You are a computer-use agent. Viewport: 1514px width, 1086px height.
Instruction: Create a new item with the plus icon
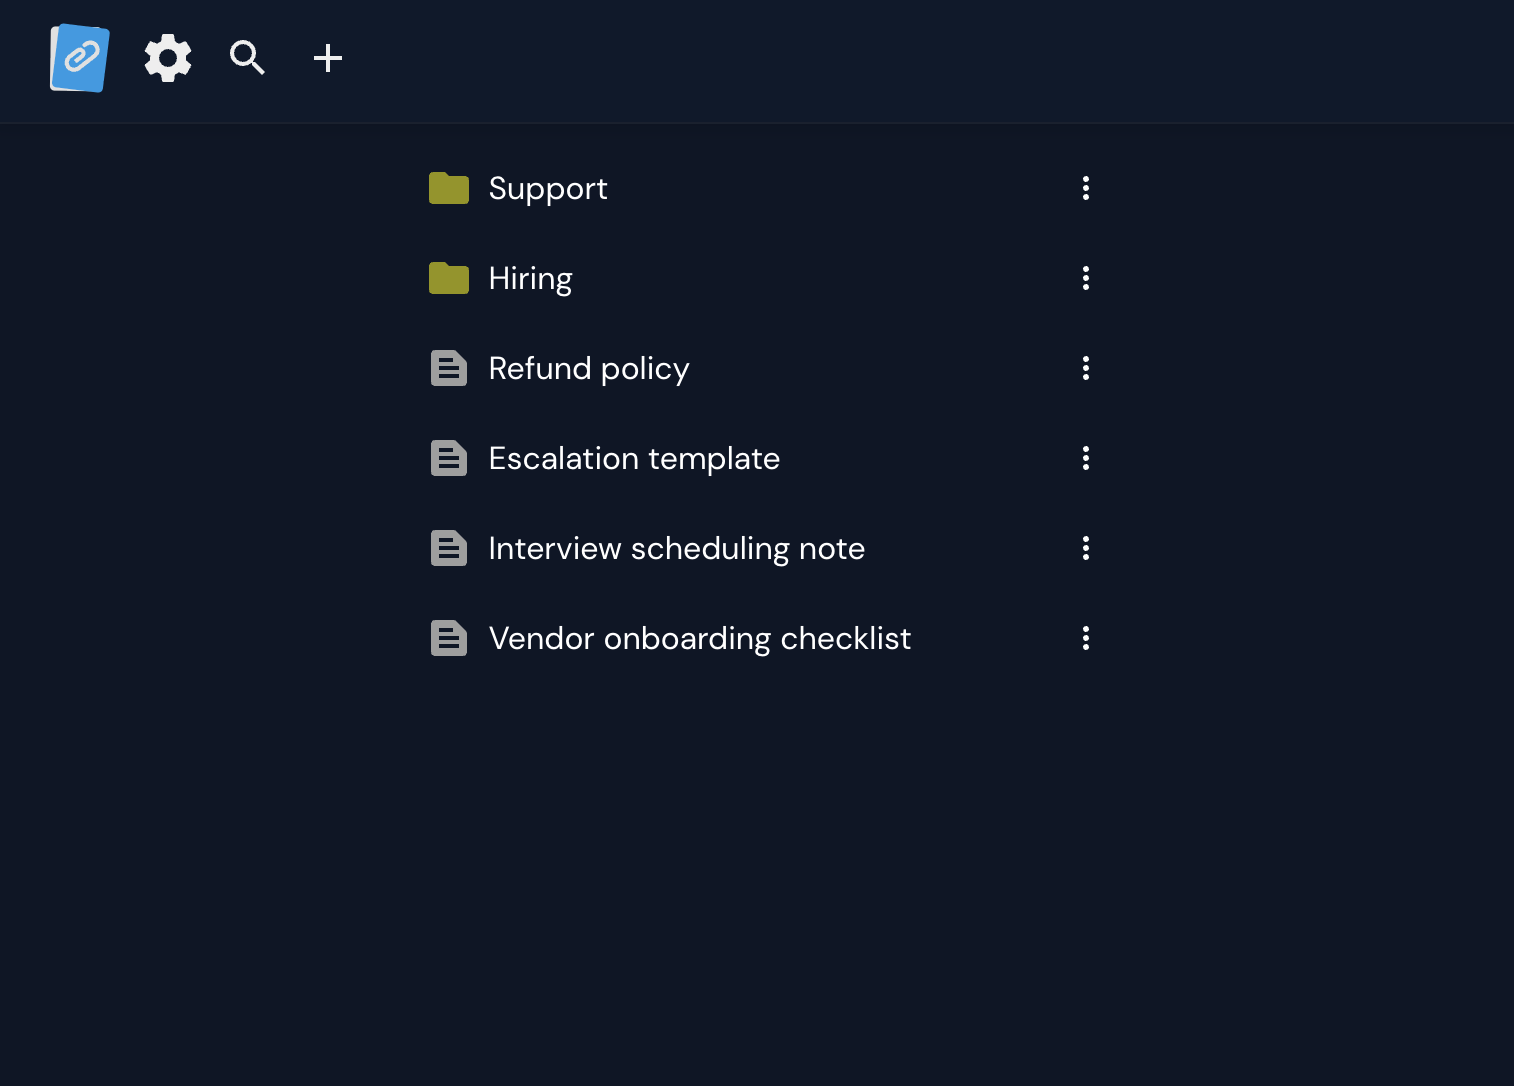click(327, 58)
